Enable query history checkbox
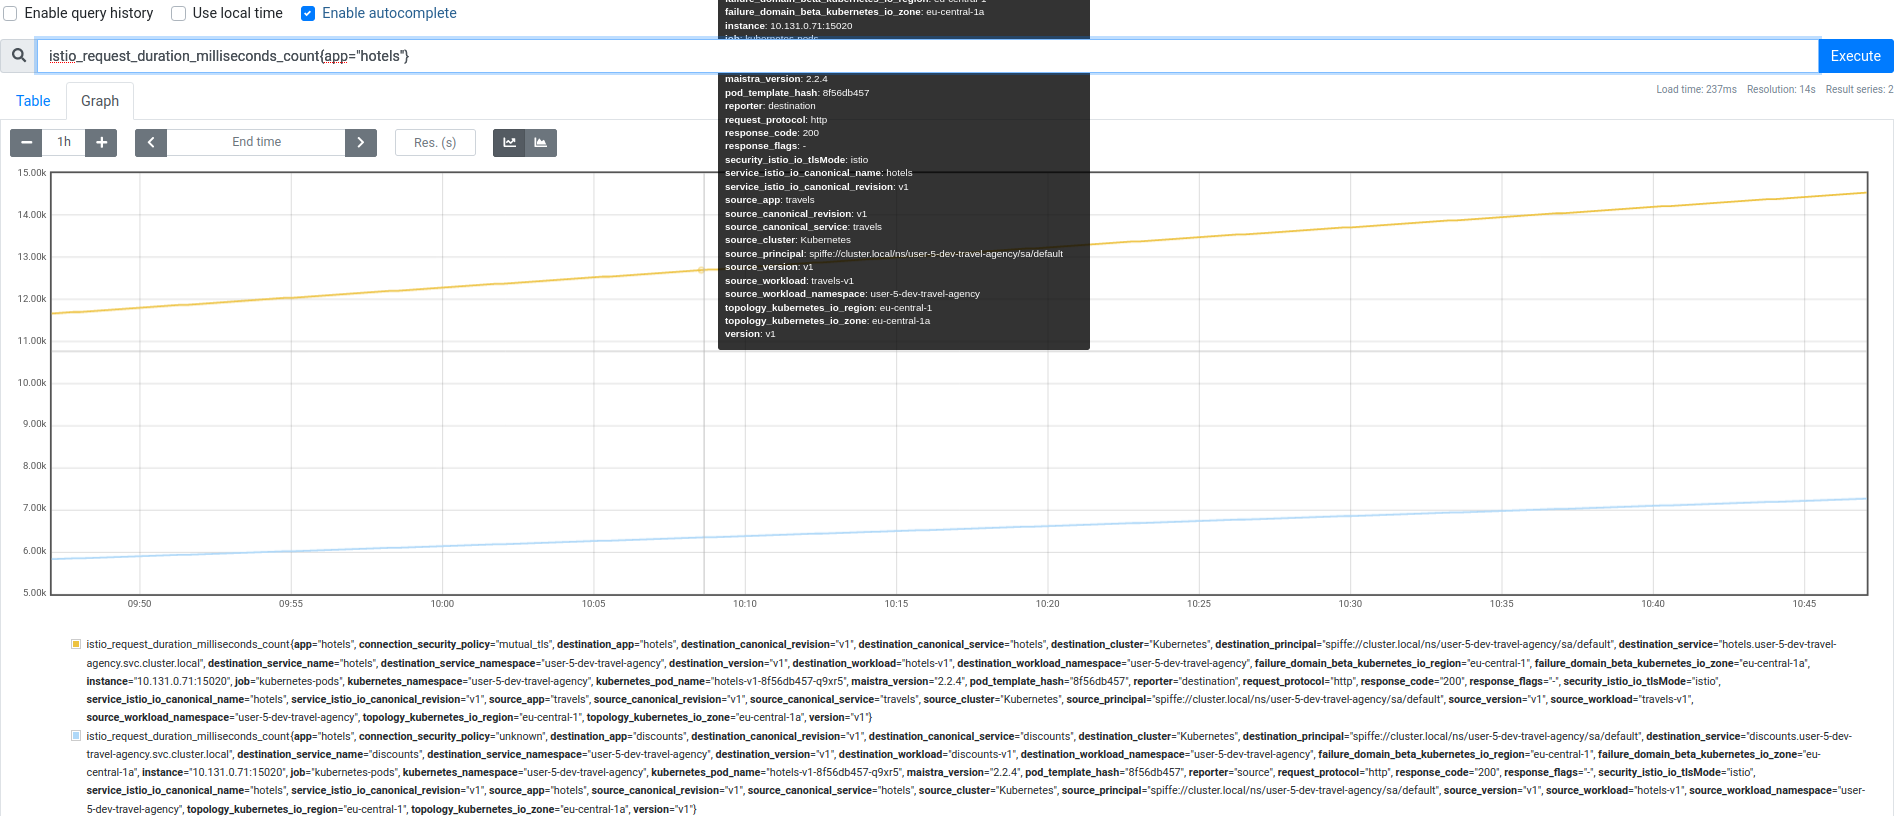Viewport: 1899px width, 816px height. [11, 13]
